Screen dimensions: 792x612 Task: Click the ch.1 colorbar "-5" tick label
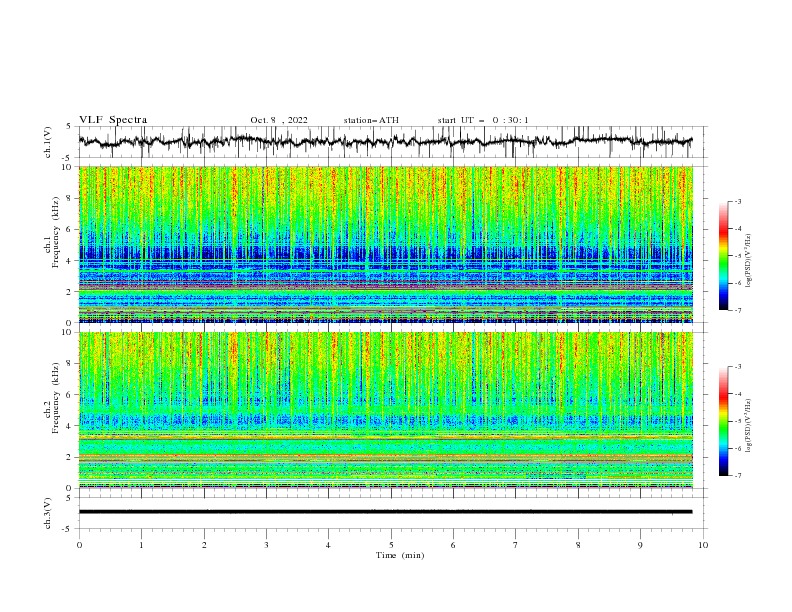[738, 256]
